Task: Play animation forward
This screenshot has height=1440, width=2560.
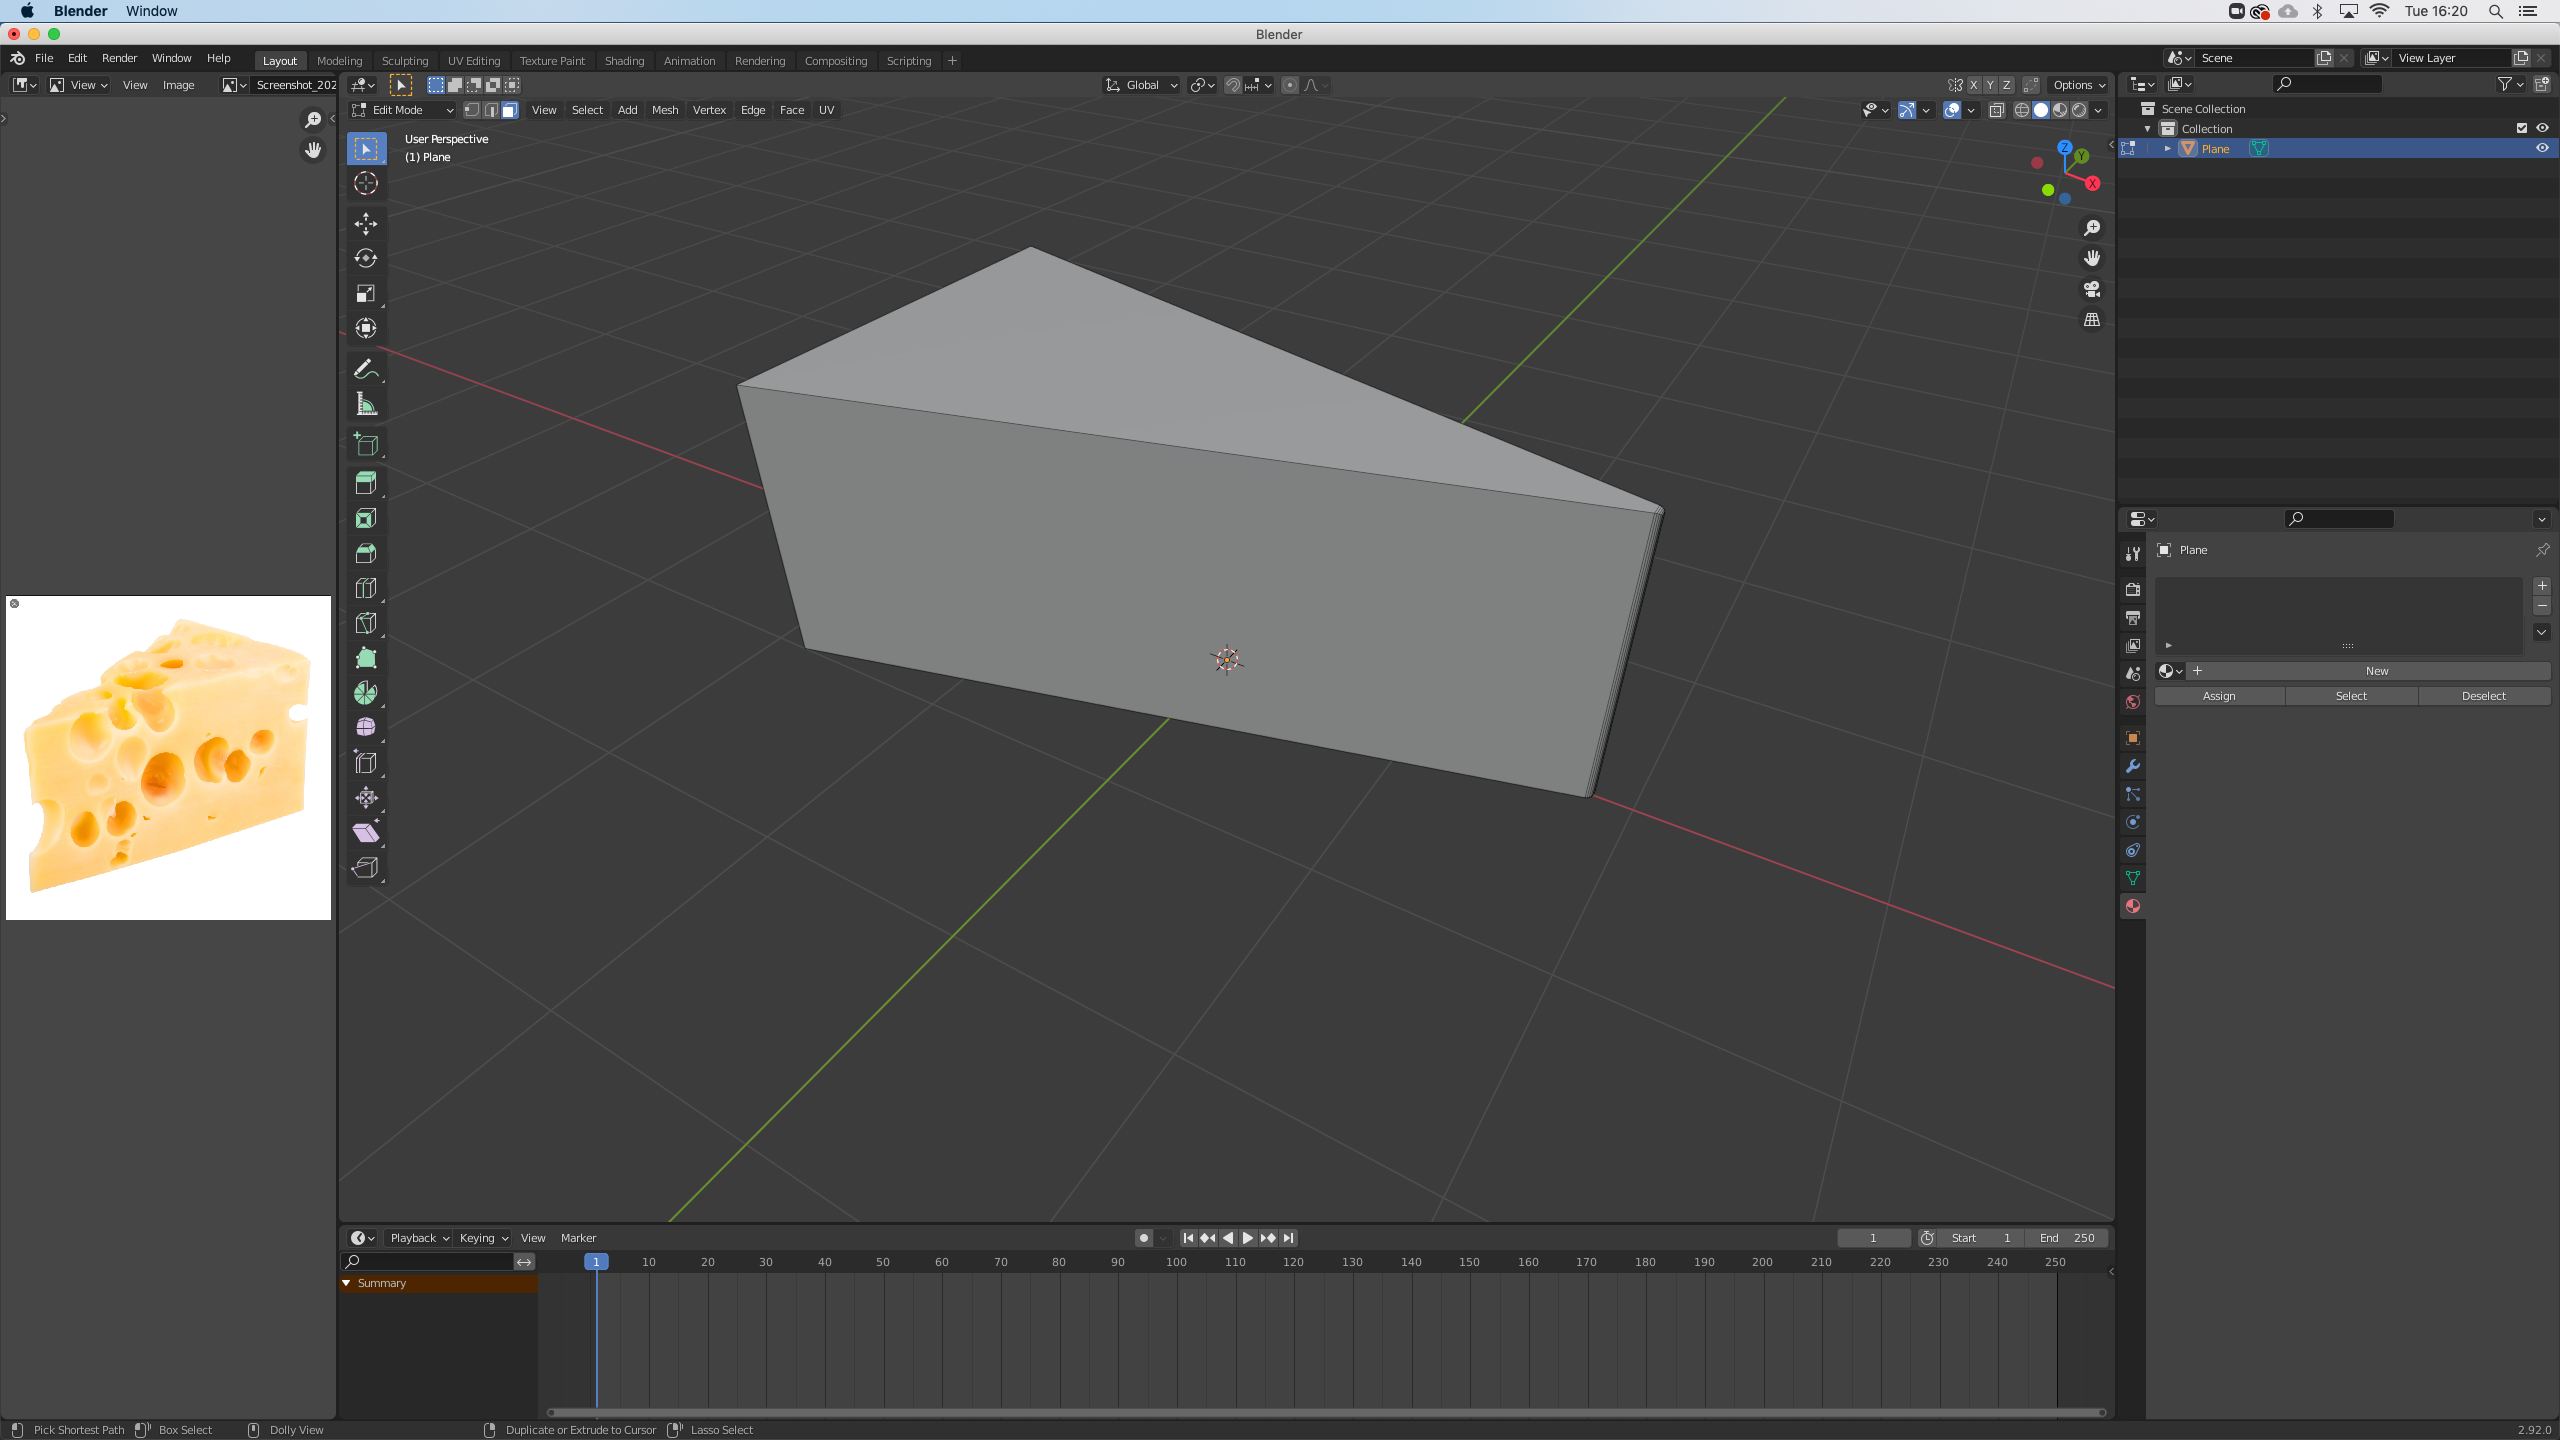Action: (x=1248, y=1238)
